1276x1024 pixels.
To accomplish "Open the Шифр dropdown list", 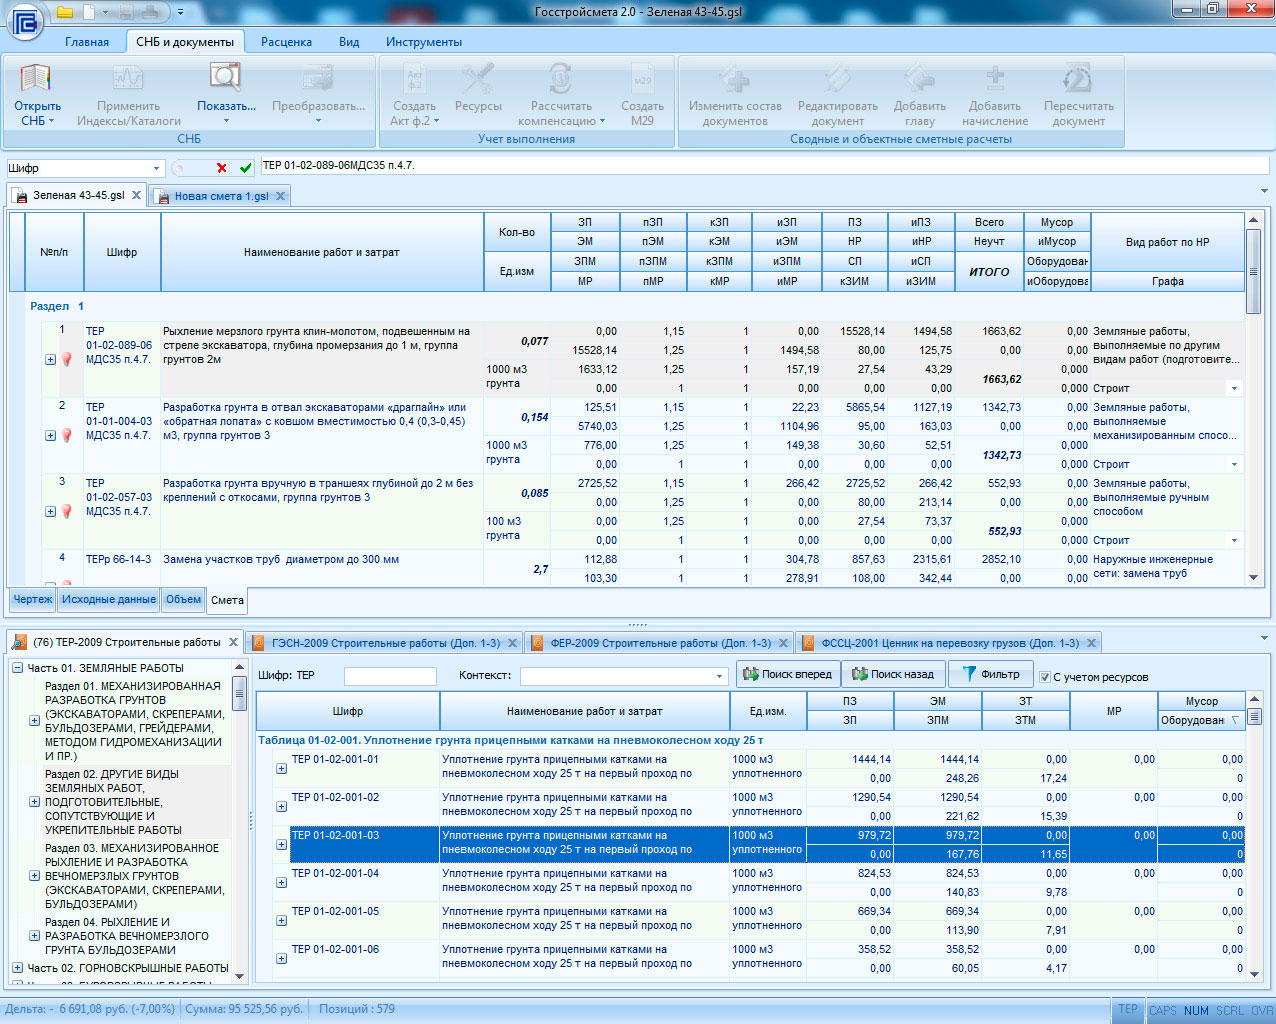I will click(x=156, y=169).
